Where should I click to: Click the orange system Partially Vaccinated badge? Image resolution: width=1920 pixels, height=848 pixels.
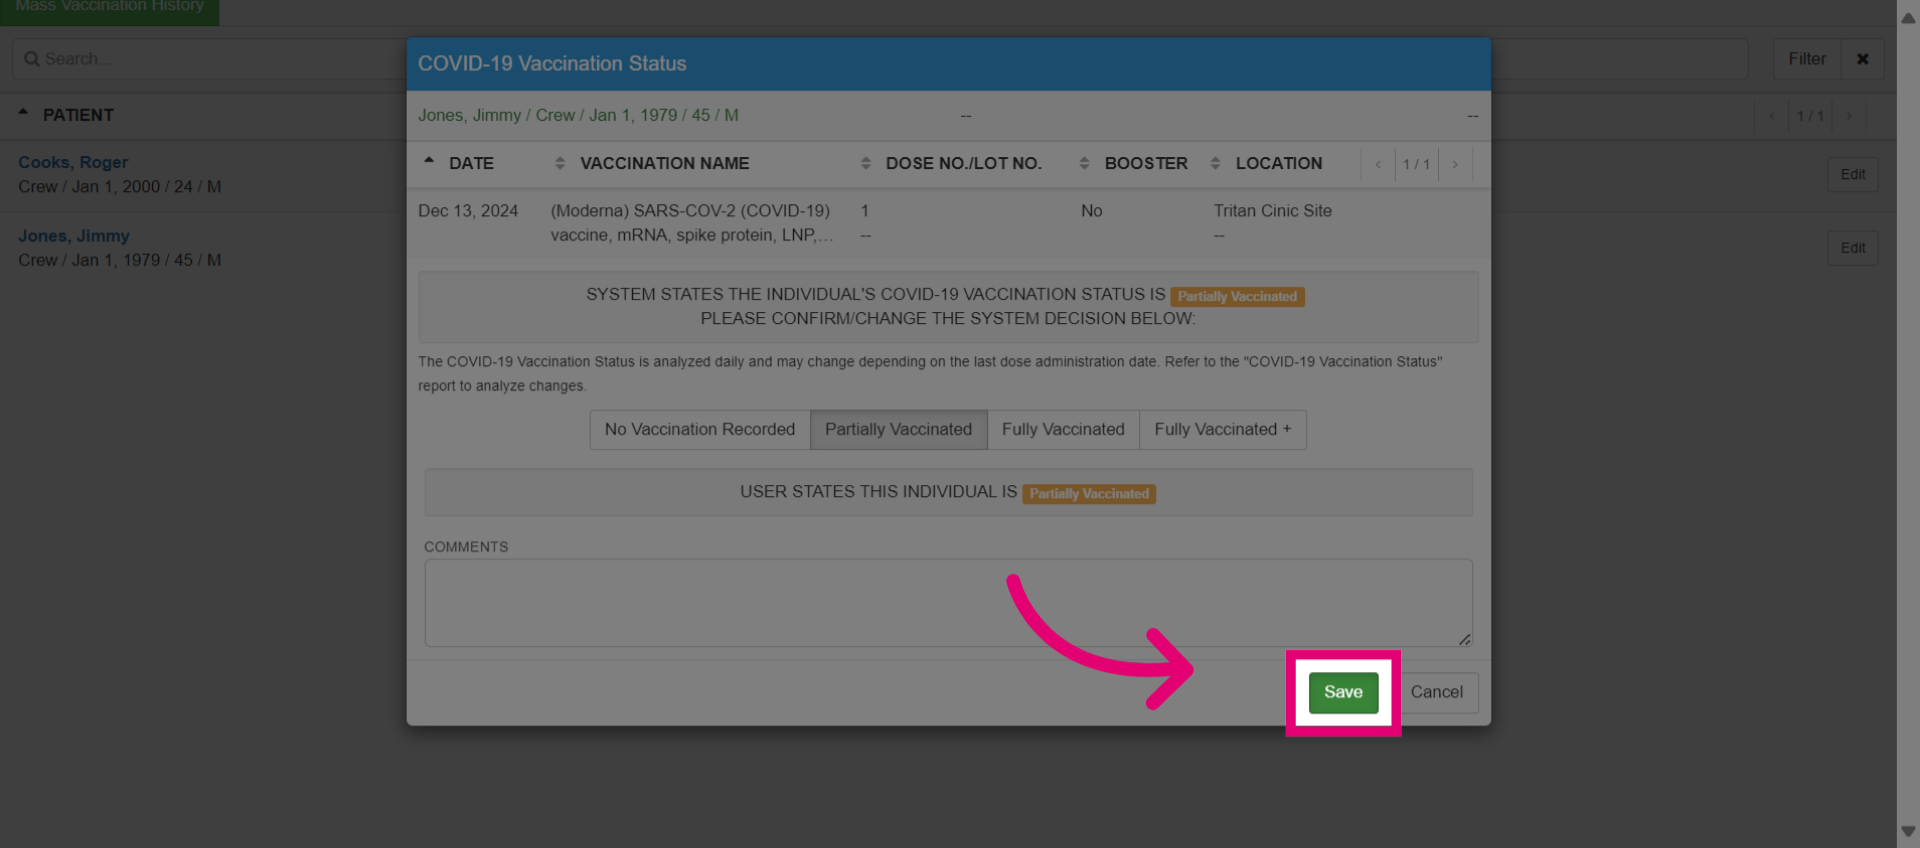click(1237, 297)
